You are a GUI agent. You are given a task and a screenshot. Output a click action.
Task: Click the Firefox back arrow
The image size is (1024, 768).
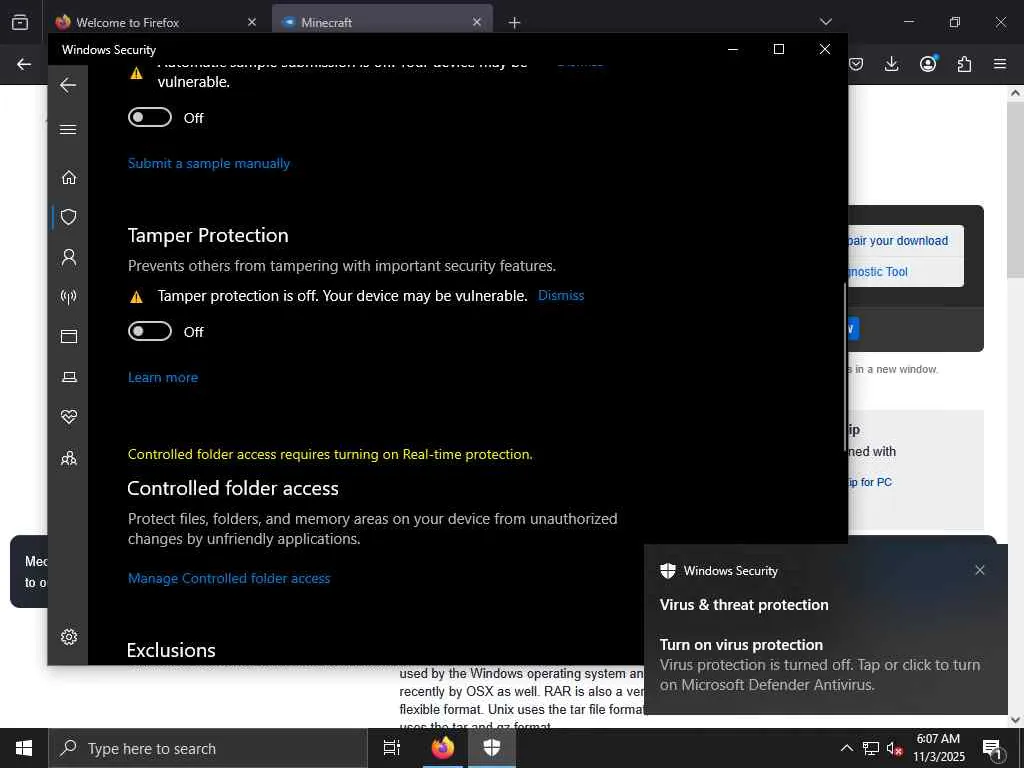click(x=24, y=64)
